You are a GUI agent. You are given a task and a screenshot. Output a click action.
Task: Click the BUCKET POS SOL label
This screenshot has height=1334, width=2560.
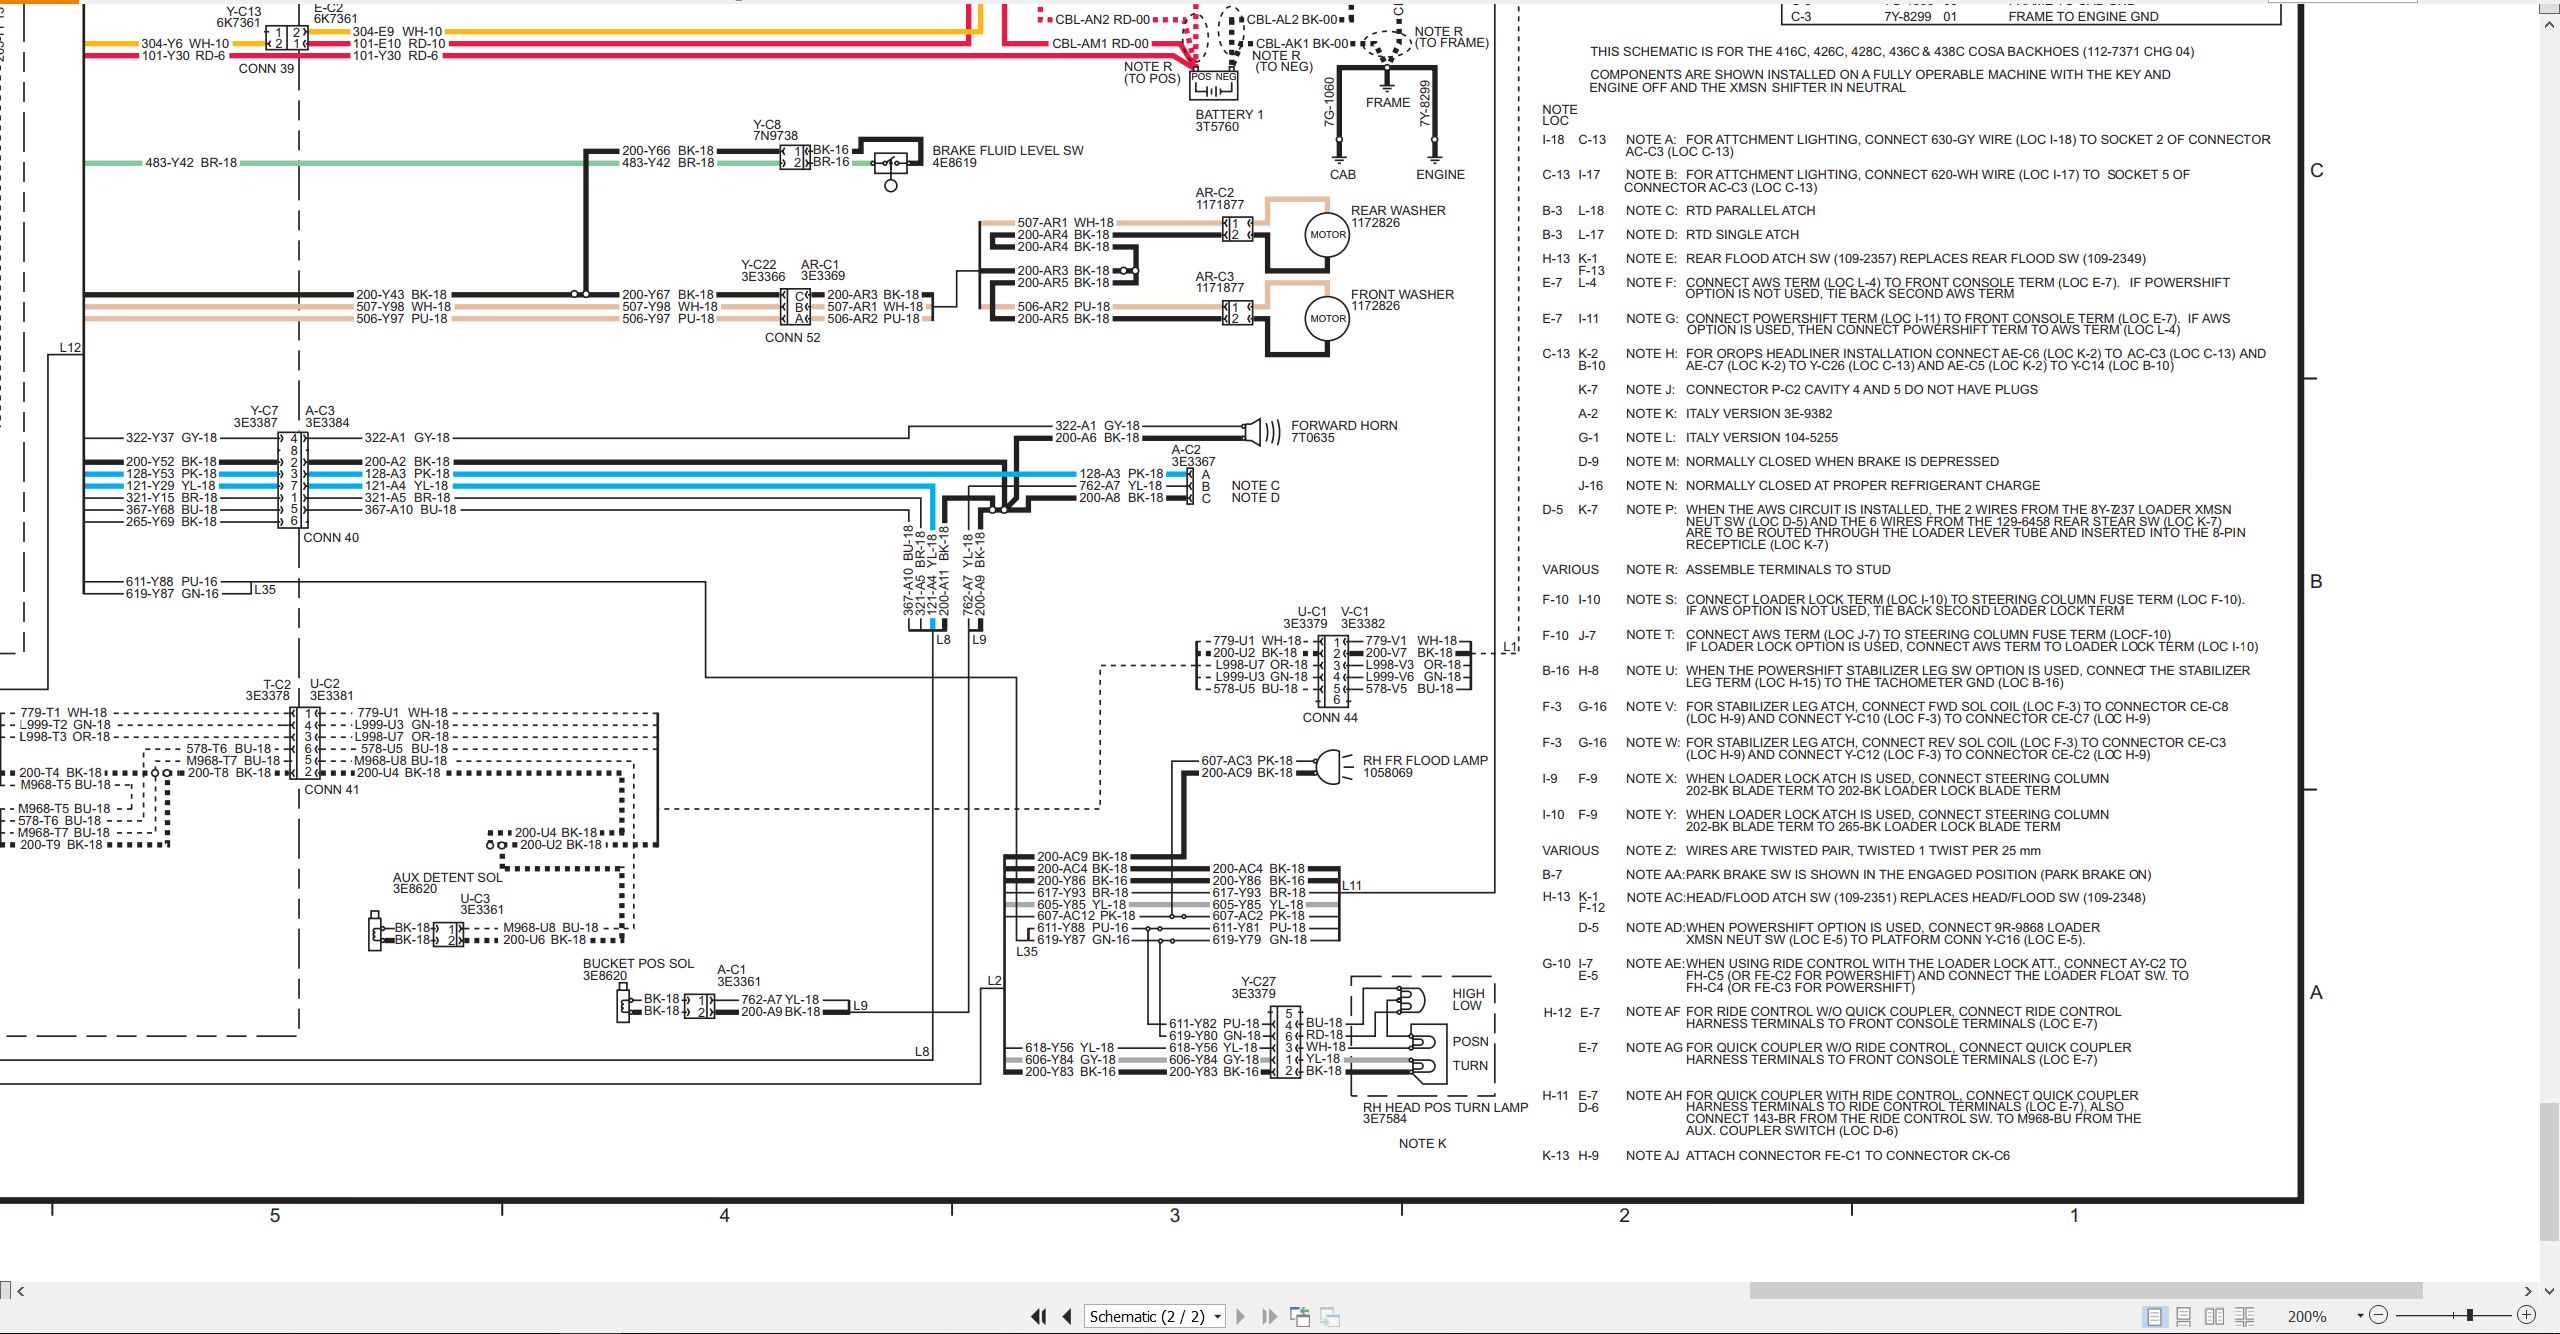click(x=638, y=963)
